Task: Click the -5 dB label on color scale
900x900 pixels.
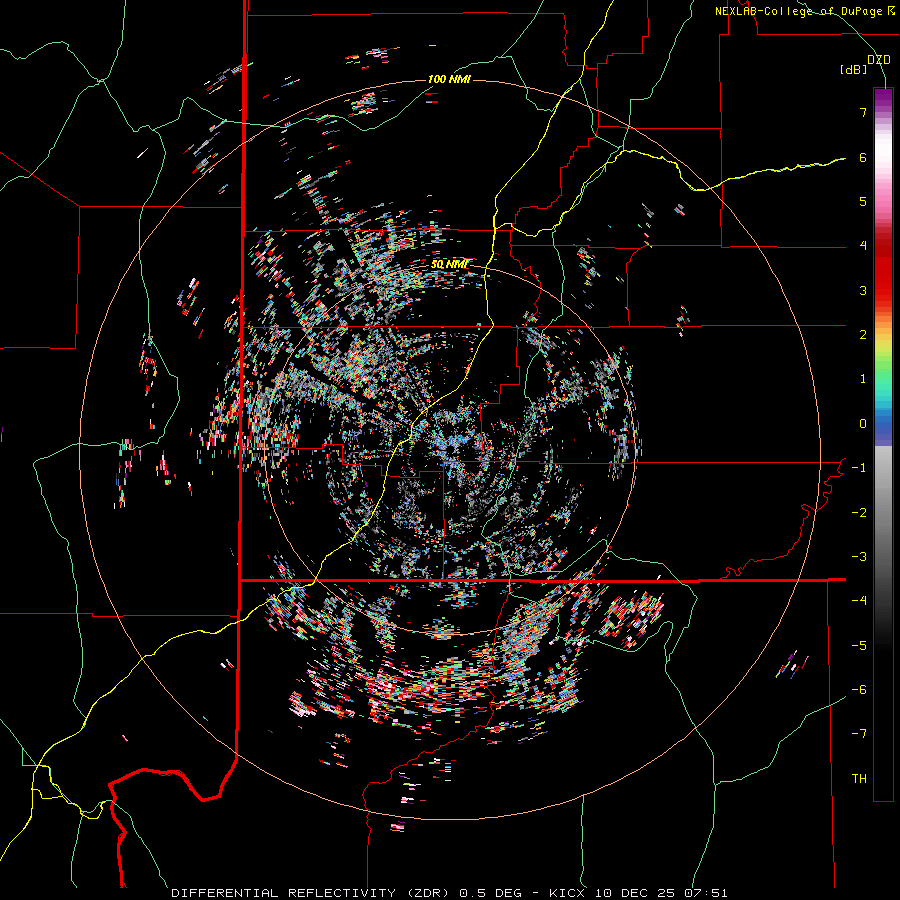Action: 859,646
